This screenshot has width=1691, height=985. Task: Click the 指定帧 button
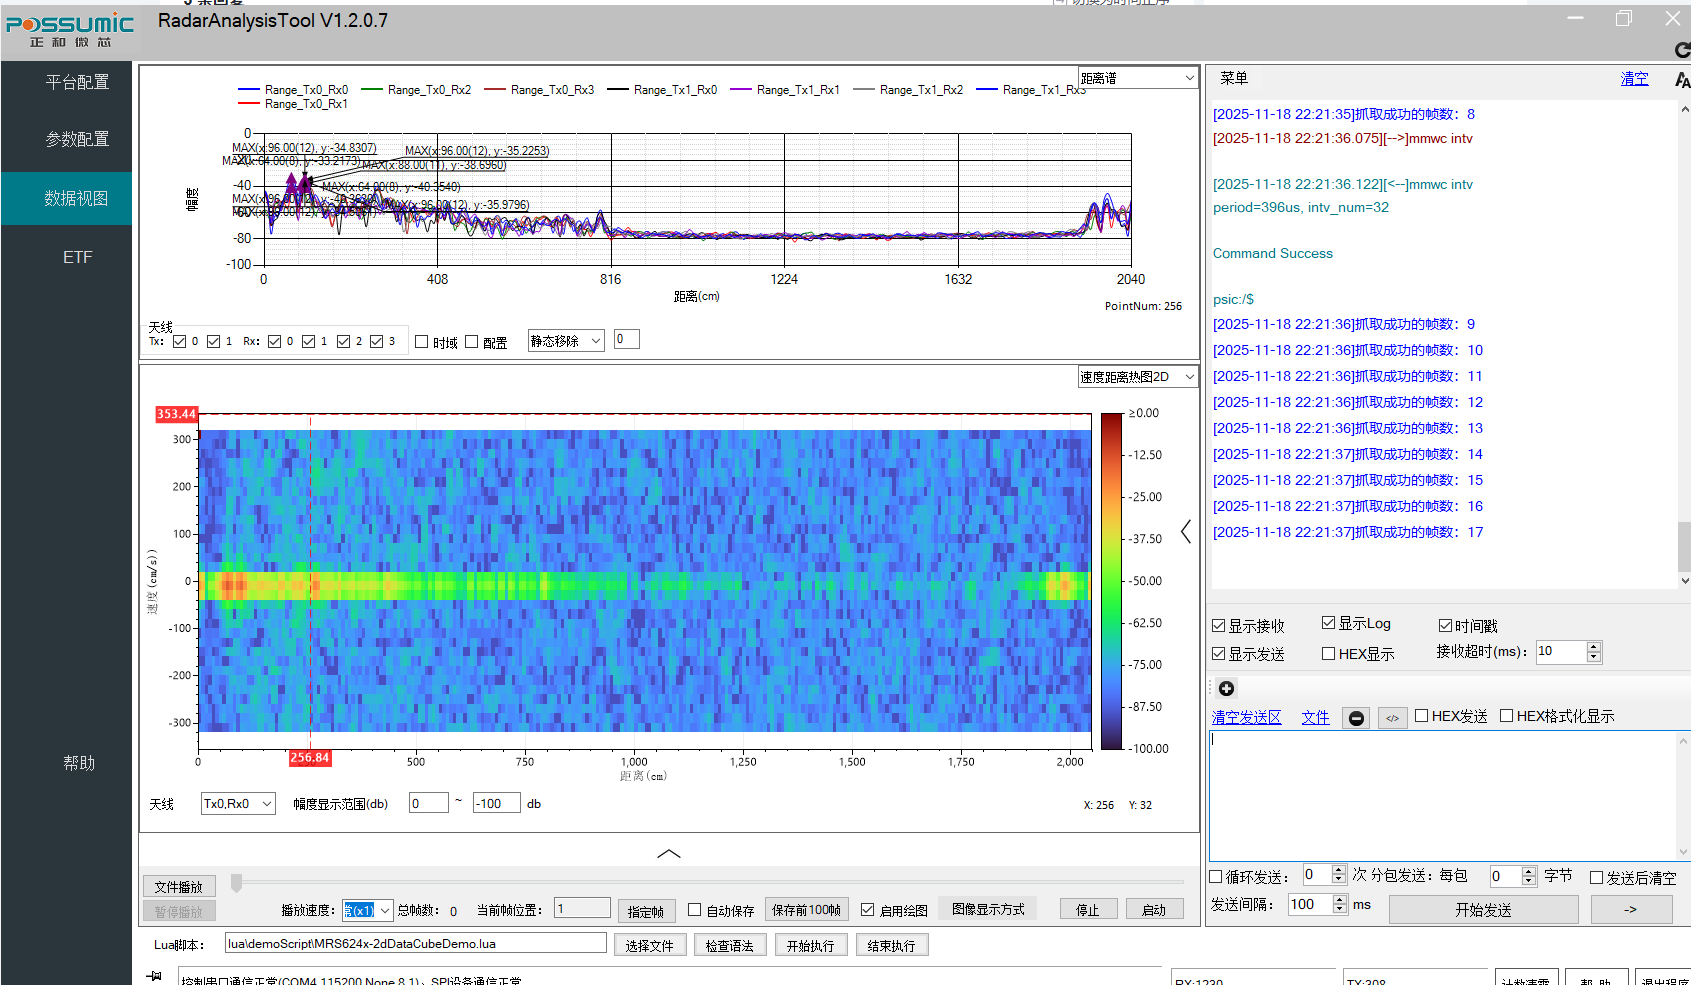pyautogui.click(x=645, y=911)
